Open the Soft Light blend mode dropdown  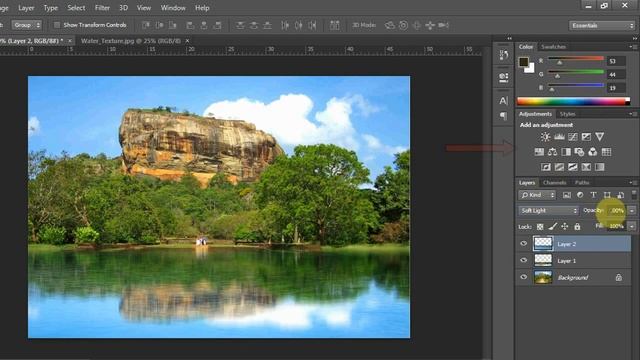coord(549,211)
